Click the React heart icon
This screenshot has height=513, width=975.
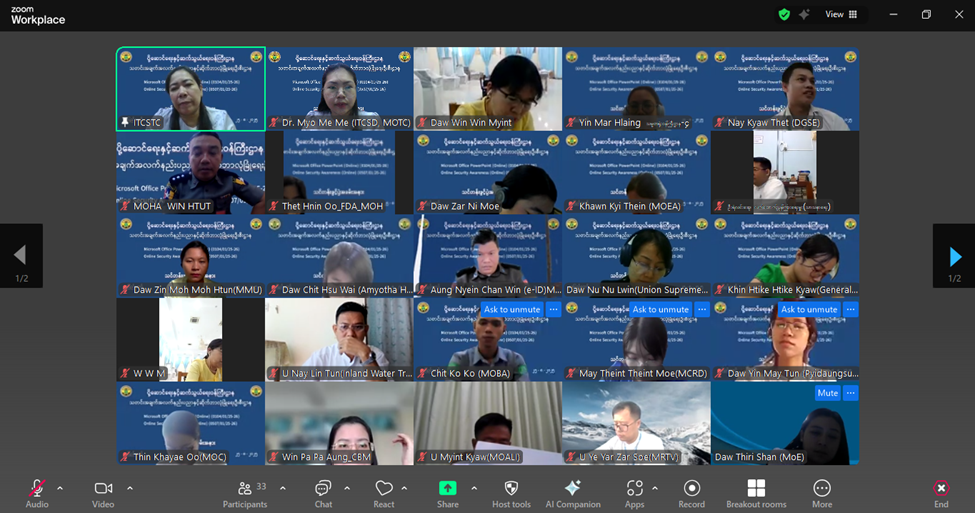(384, 489)
